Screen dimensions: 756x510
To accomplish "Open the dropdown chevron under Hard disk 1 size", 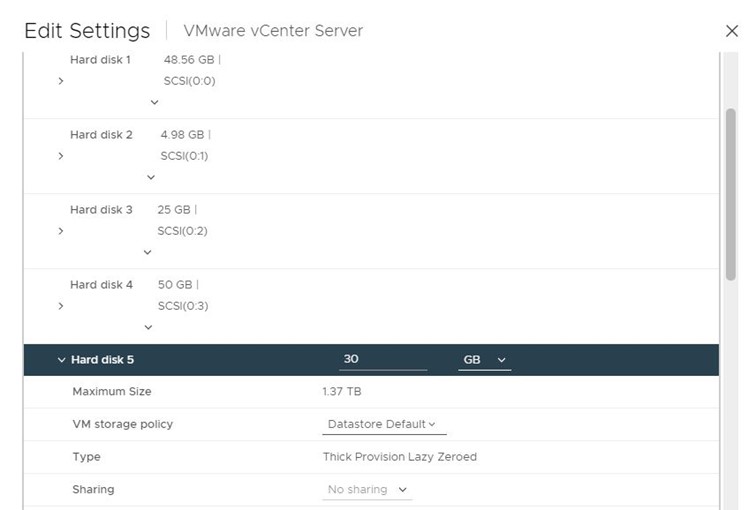I will tap(154, 102).
